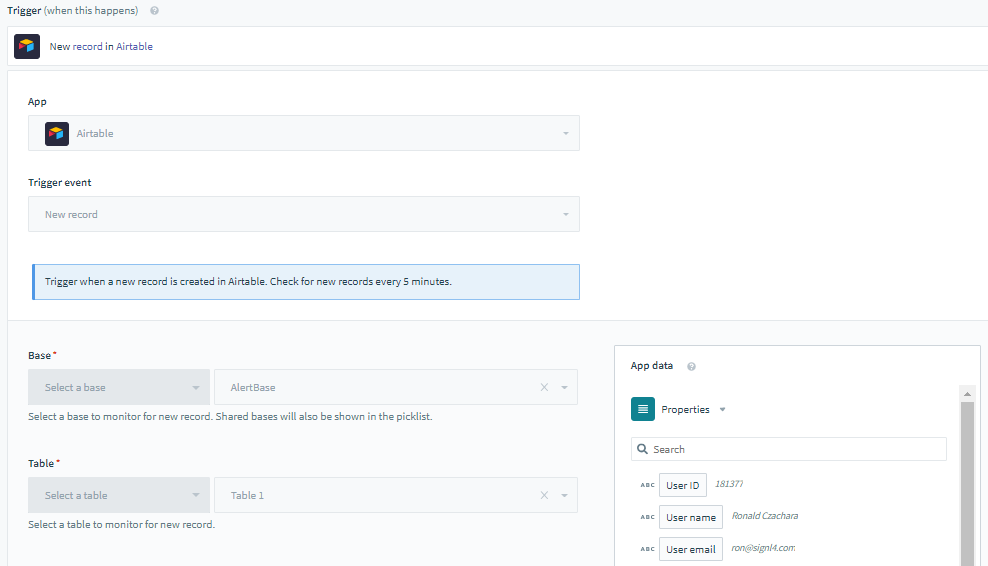
Task: Click the search magnifier icon
Action: click(642, 449)
